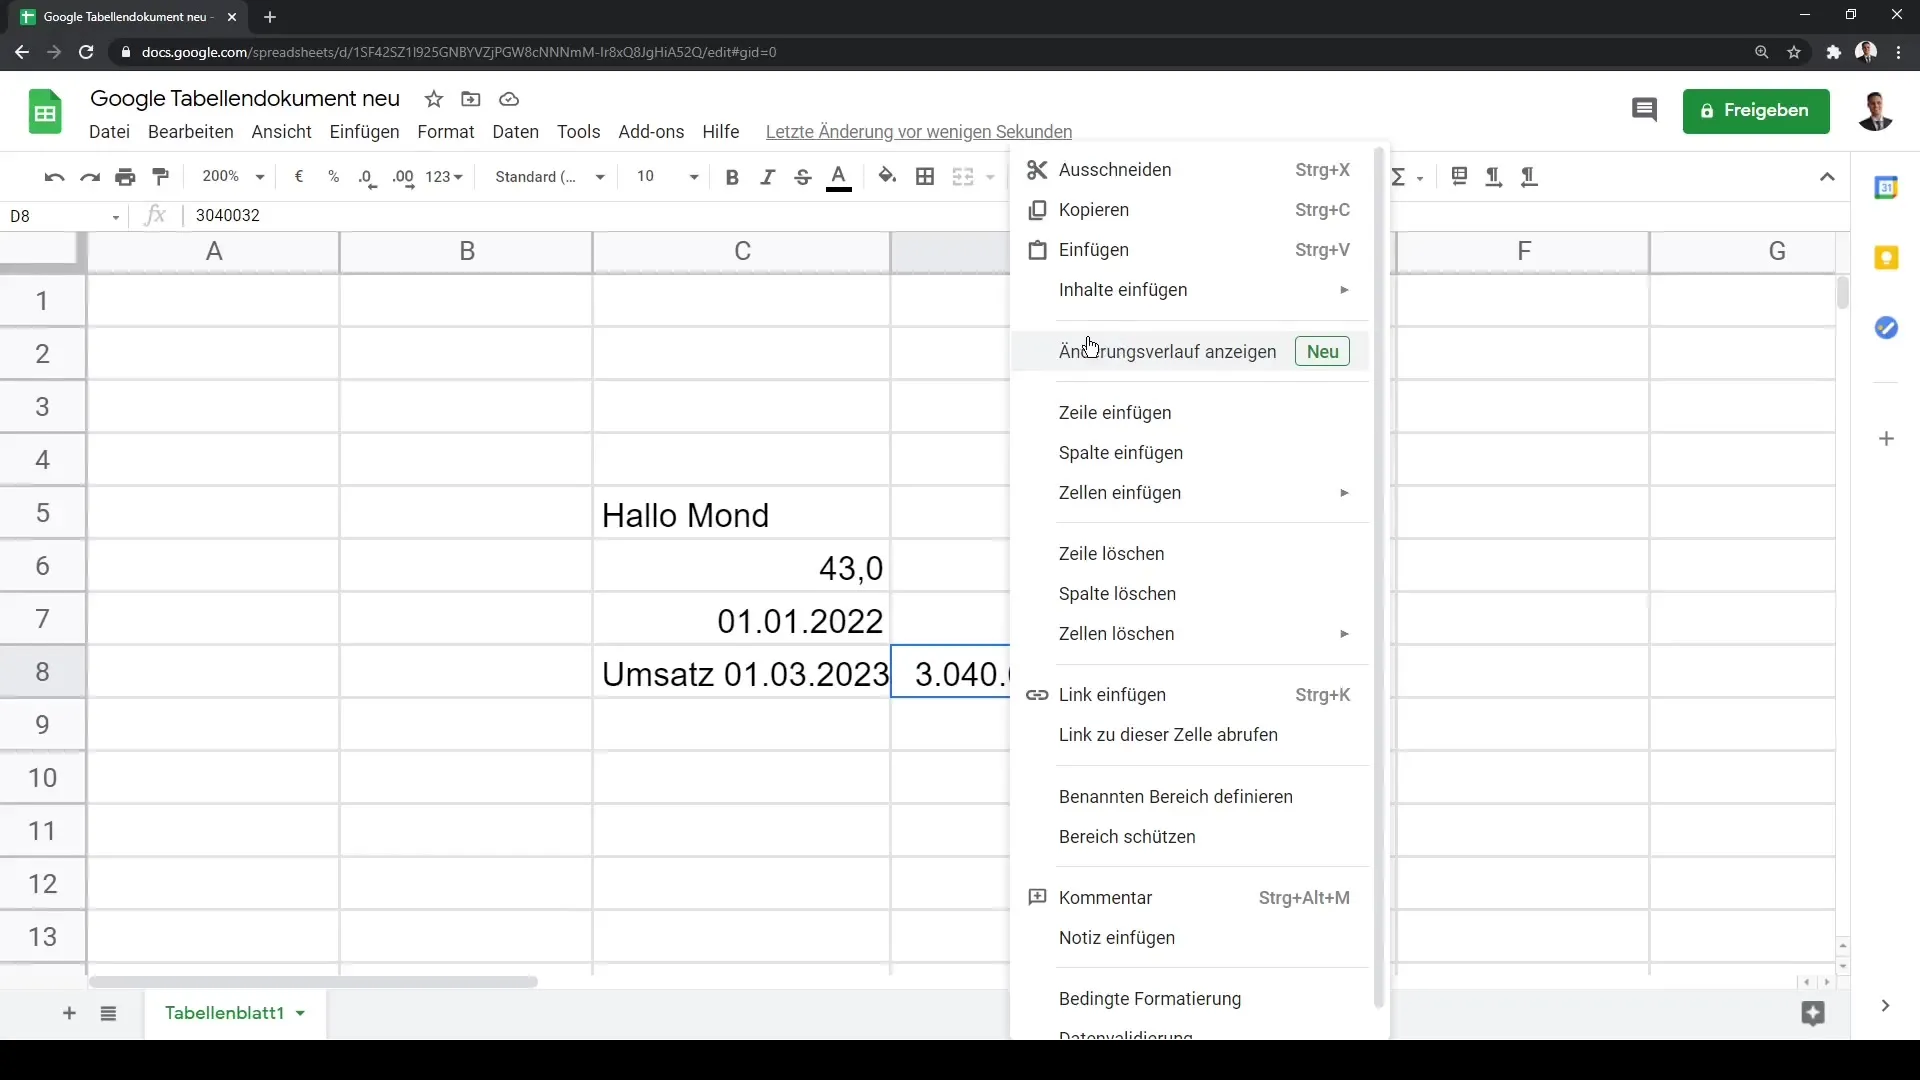Viewport: 1920px width, 1080px height.
Task: Click the plus add-ons icon in side panel
Action: coord(1886,439)
